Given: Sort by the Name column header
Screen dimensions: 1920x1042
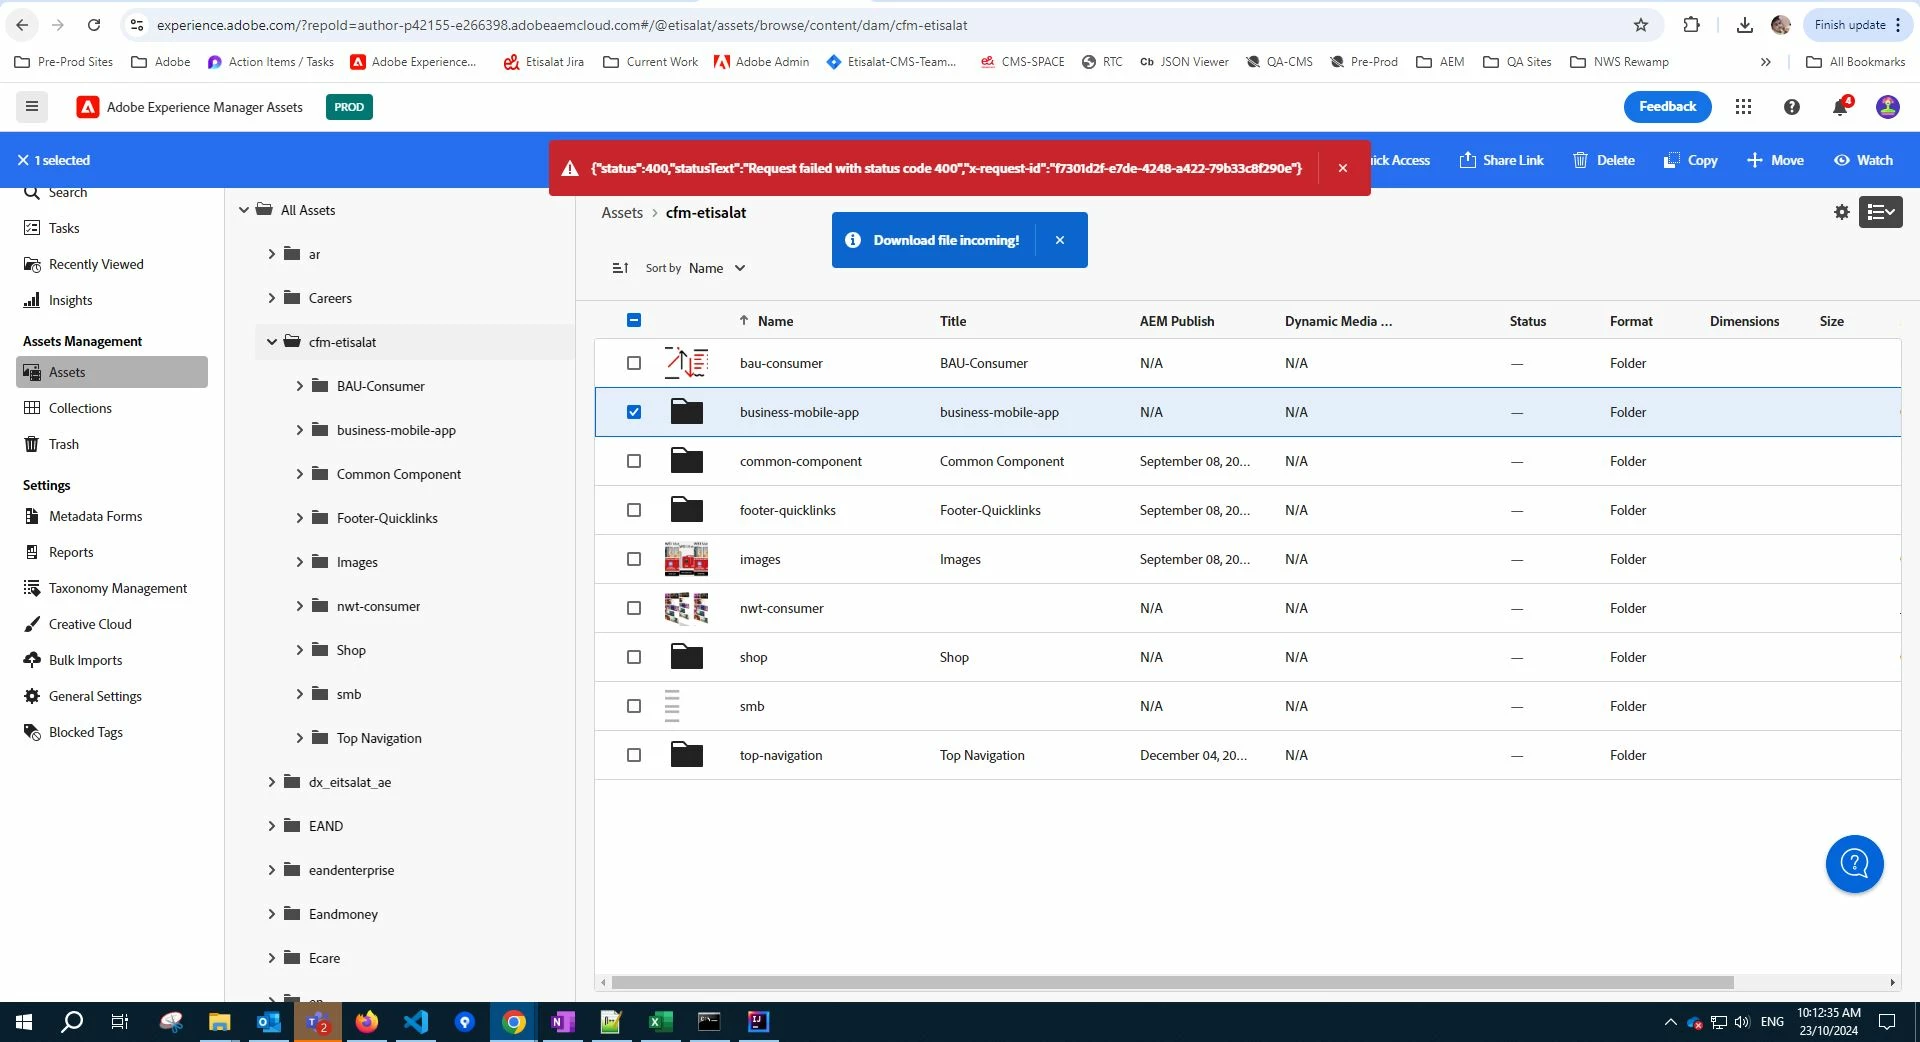Looking at the screenshot, I should (x=775, y=321).
